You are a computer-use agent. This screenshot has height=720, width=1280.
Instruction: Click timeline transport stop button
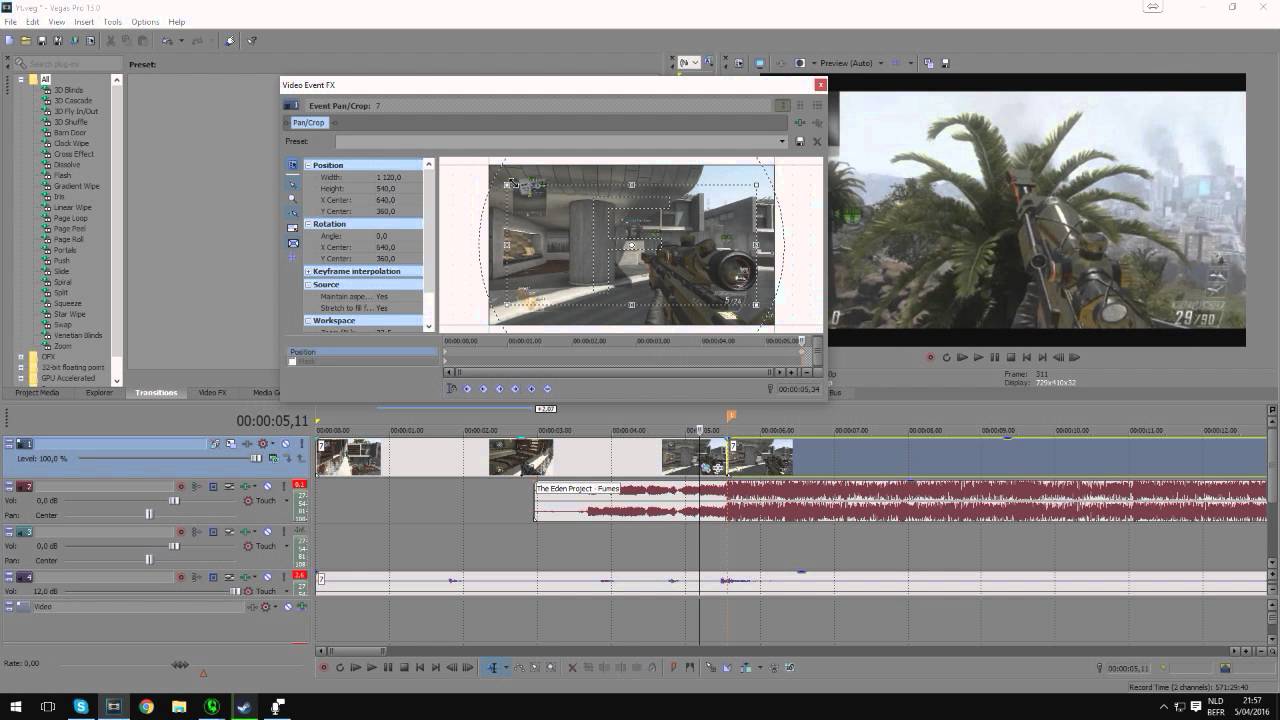(x=404, y=667)
